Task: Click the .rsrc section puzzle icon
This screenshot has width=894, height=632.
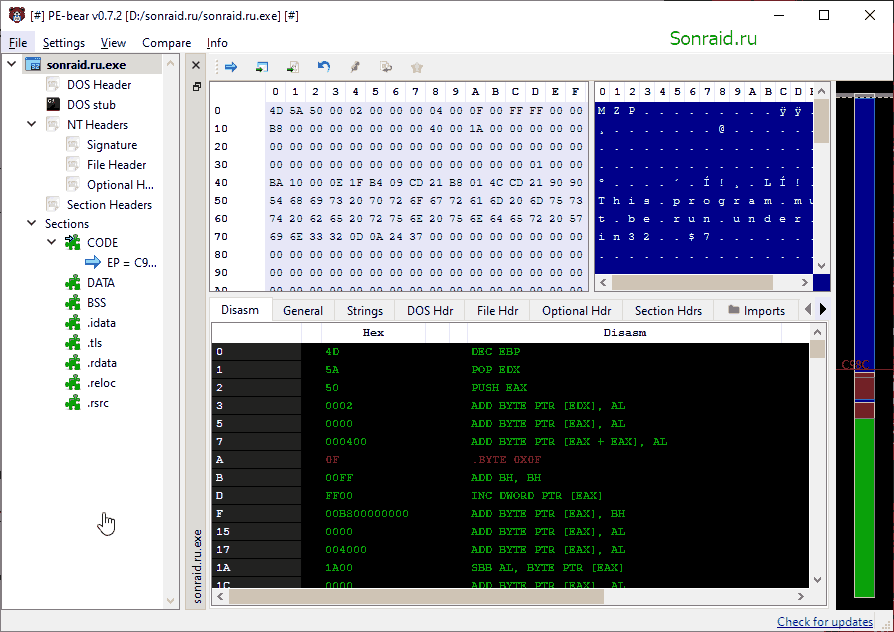Action: point(72,403)
